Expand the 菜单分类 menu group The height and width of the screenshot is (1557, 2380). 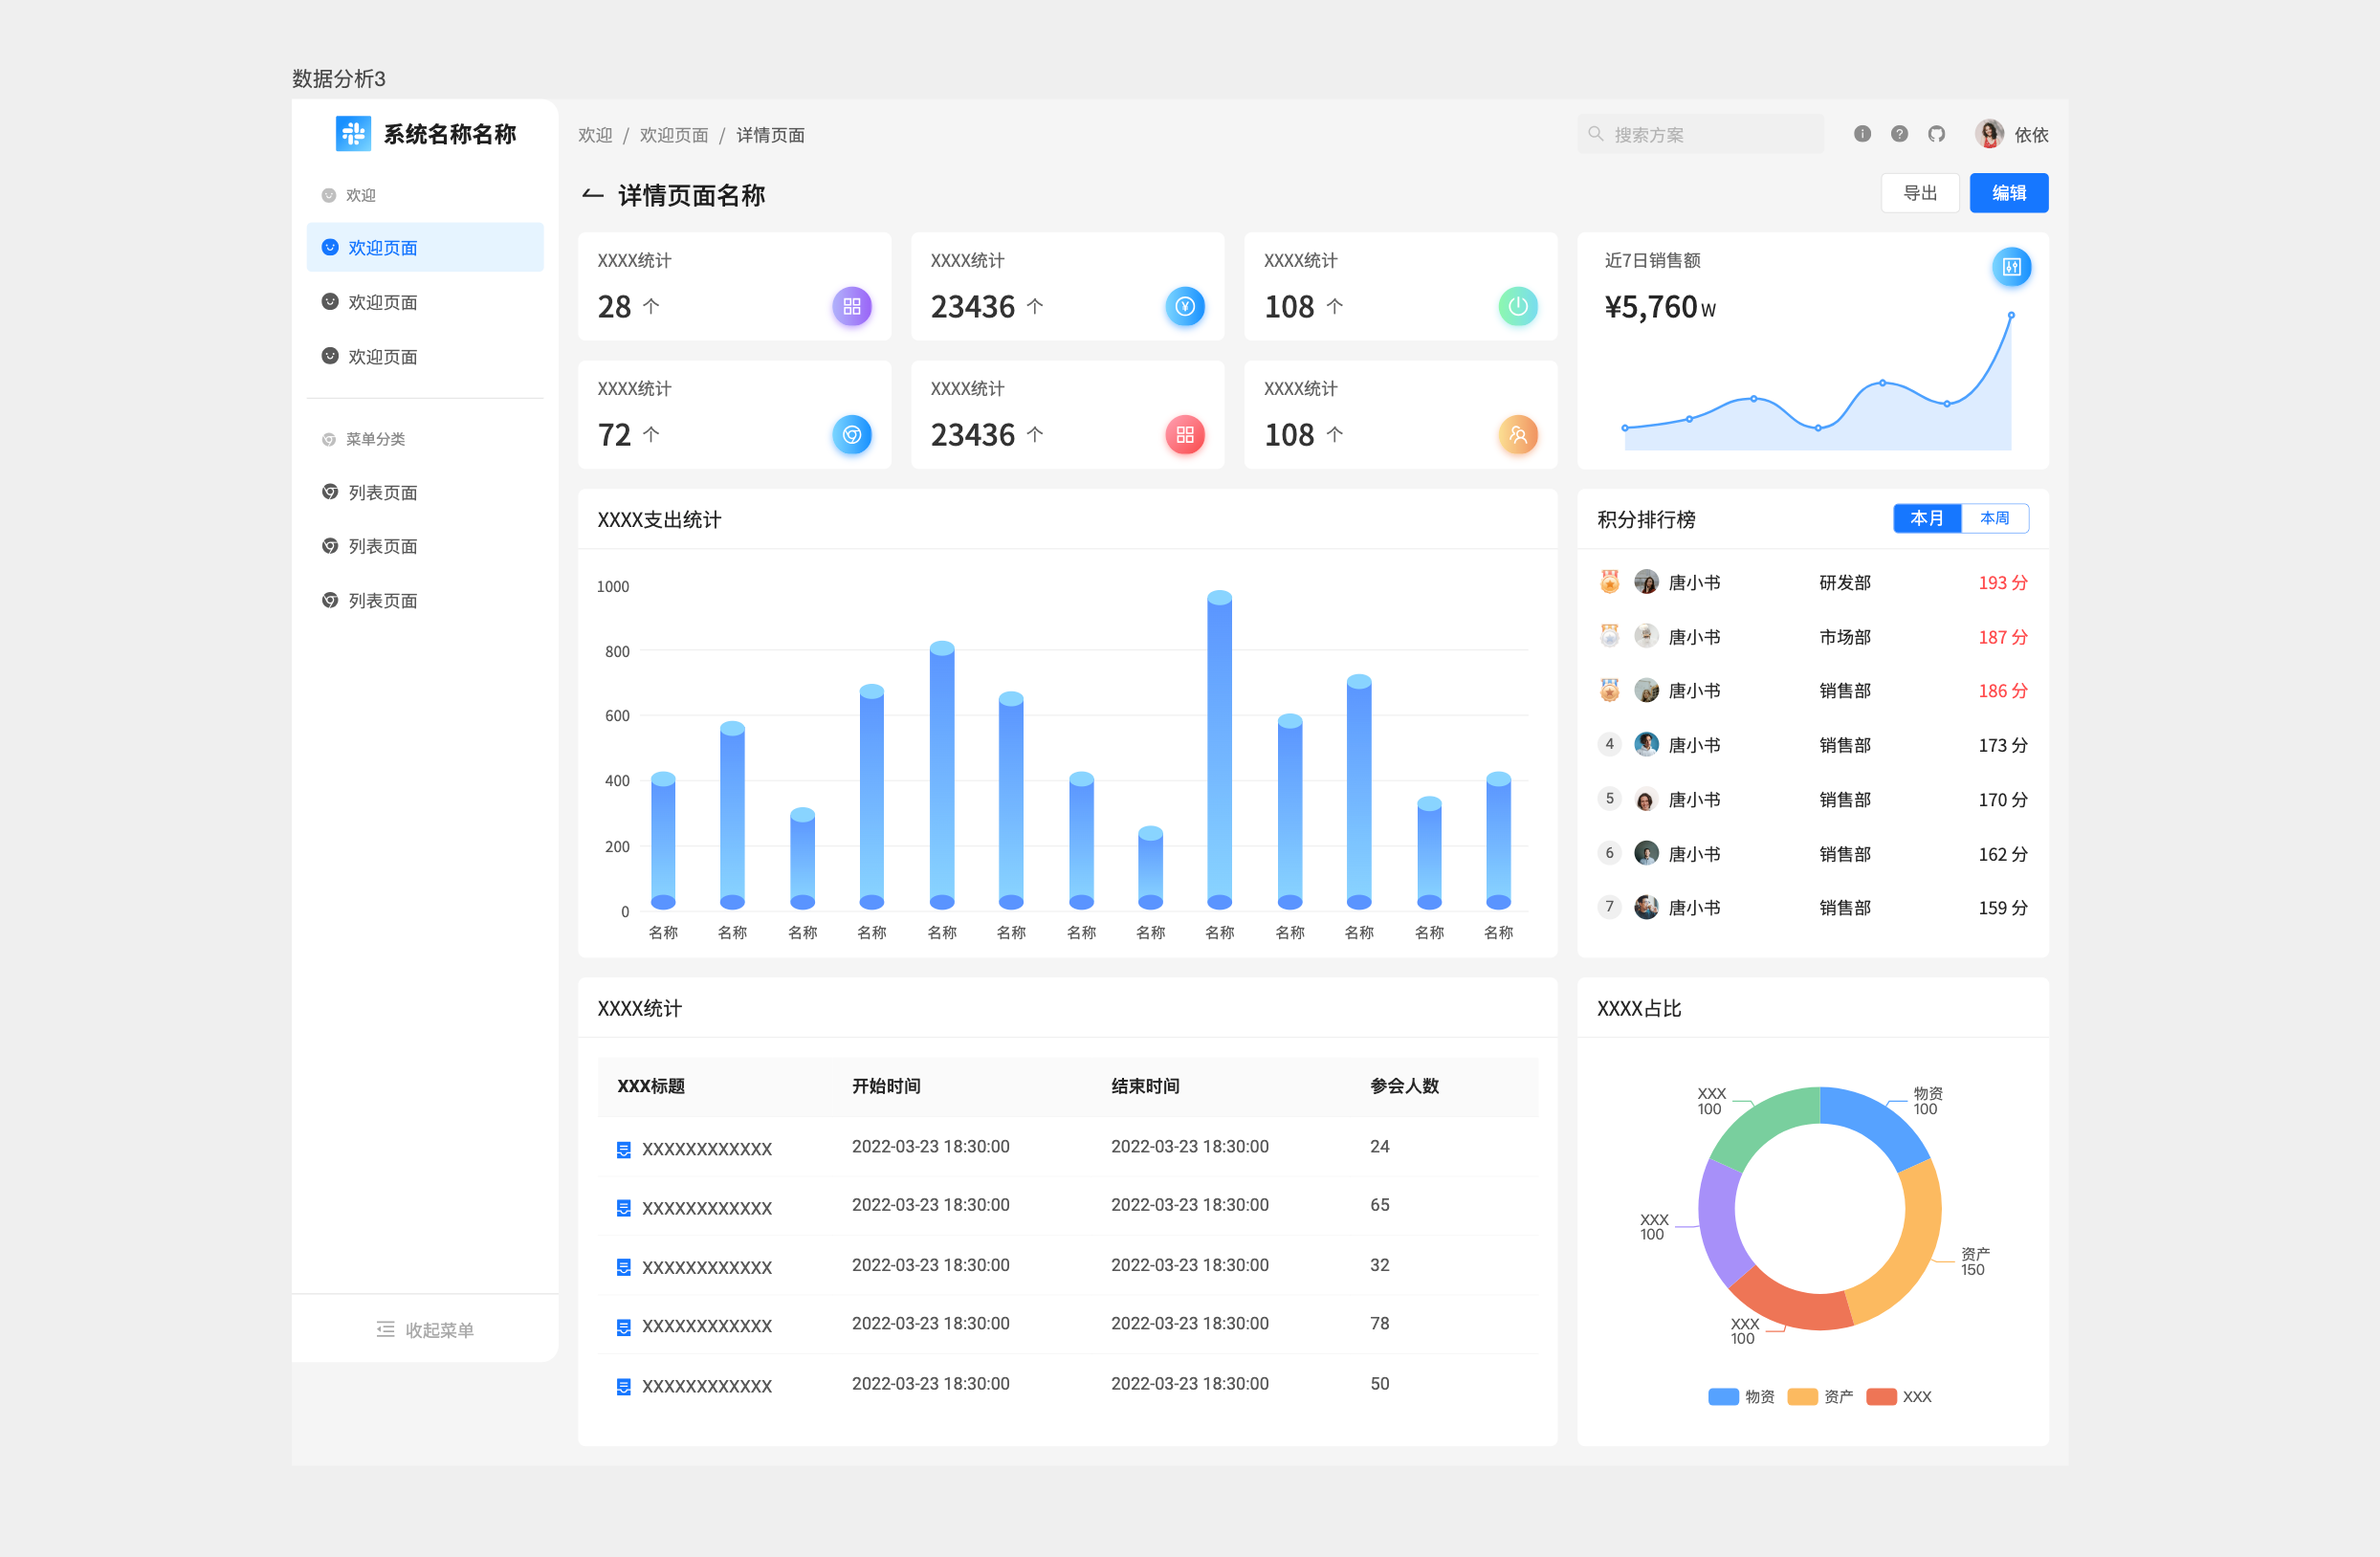tap(375, 439)
